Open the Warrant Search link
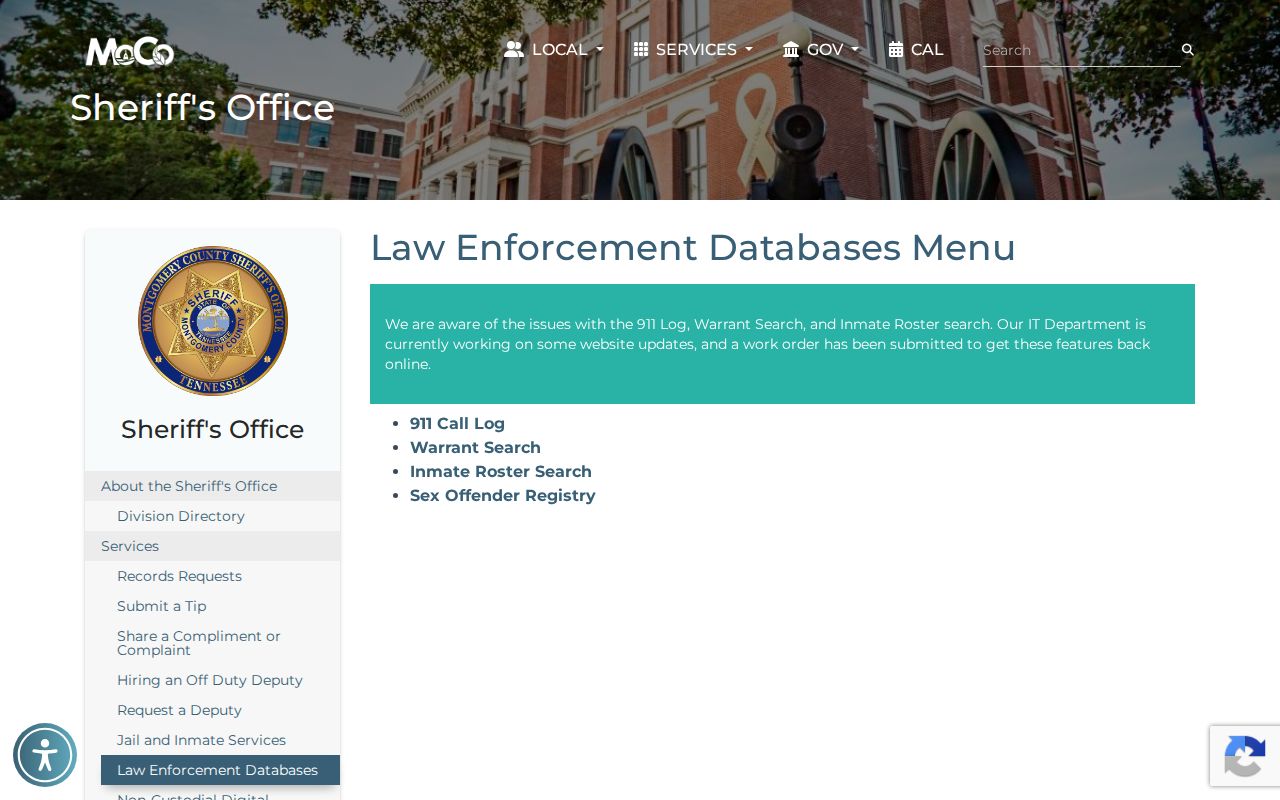This screenshot has width=1280, height=800. (x=475, y=448)
